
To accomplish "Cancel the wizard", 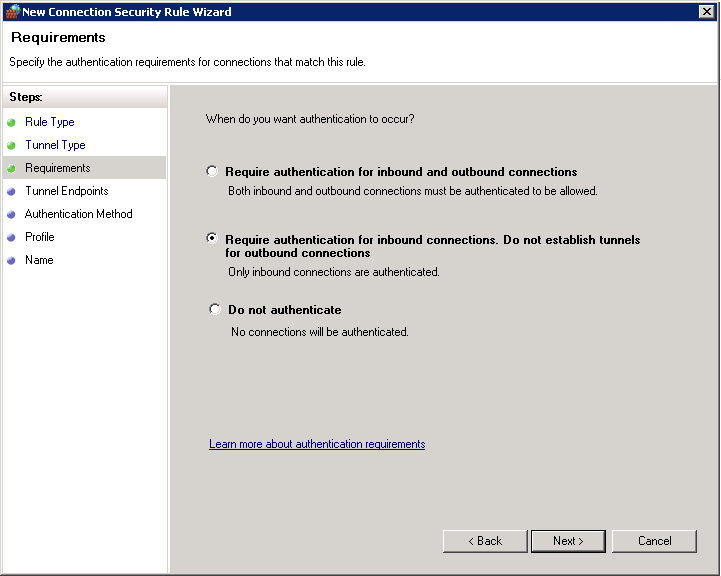I will tap(654, 541).
